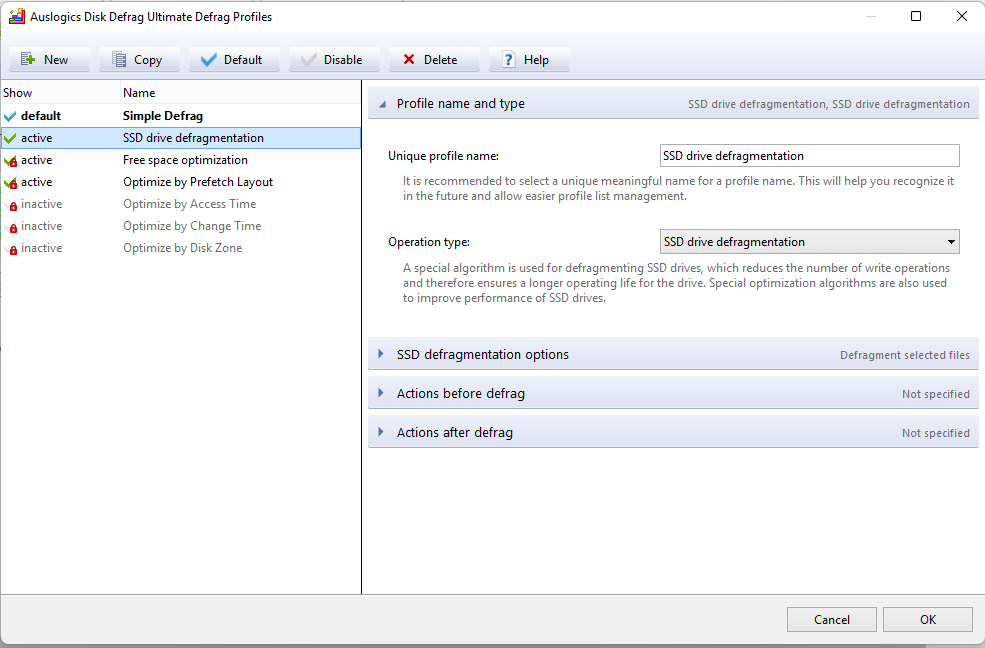
Task: Copy the selected profile
Action: point(139,60)
